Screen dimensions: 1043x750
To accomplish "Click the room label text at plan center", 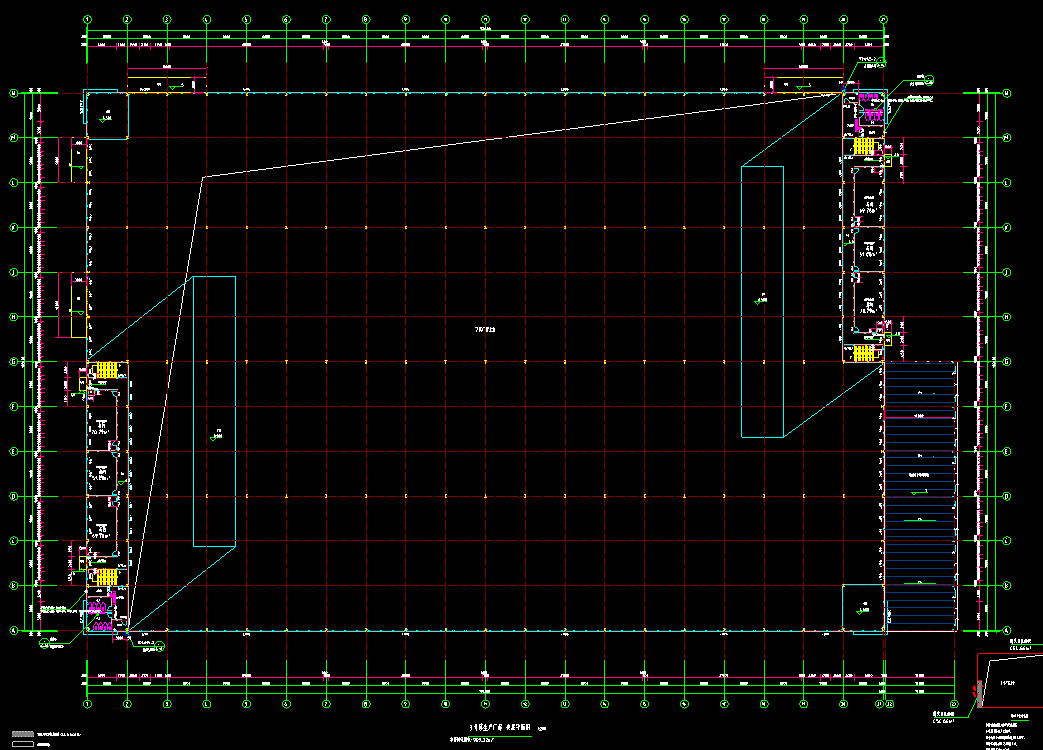I will pos(485,329).
